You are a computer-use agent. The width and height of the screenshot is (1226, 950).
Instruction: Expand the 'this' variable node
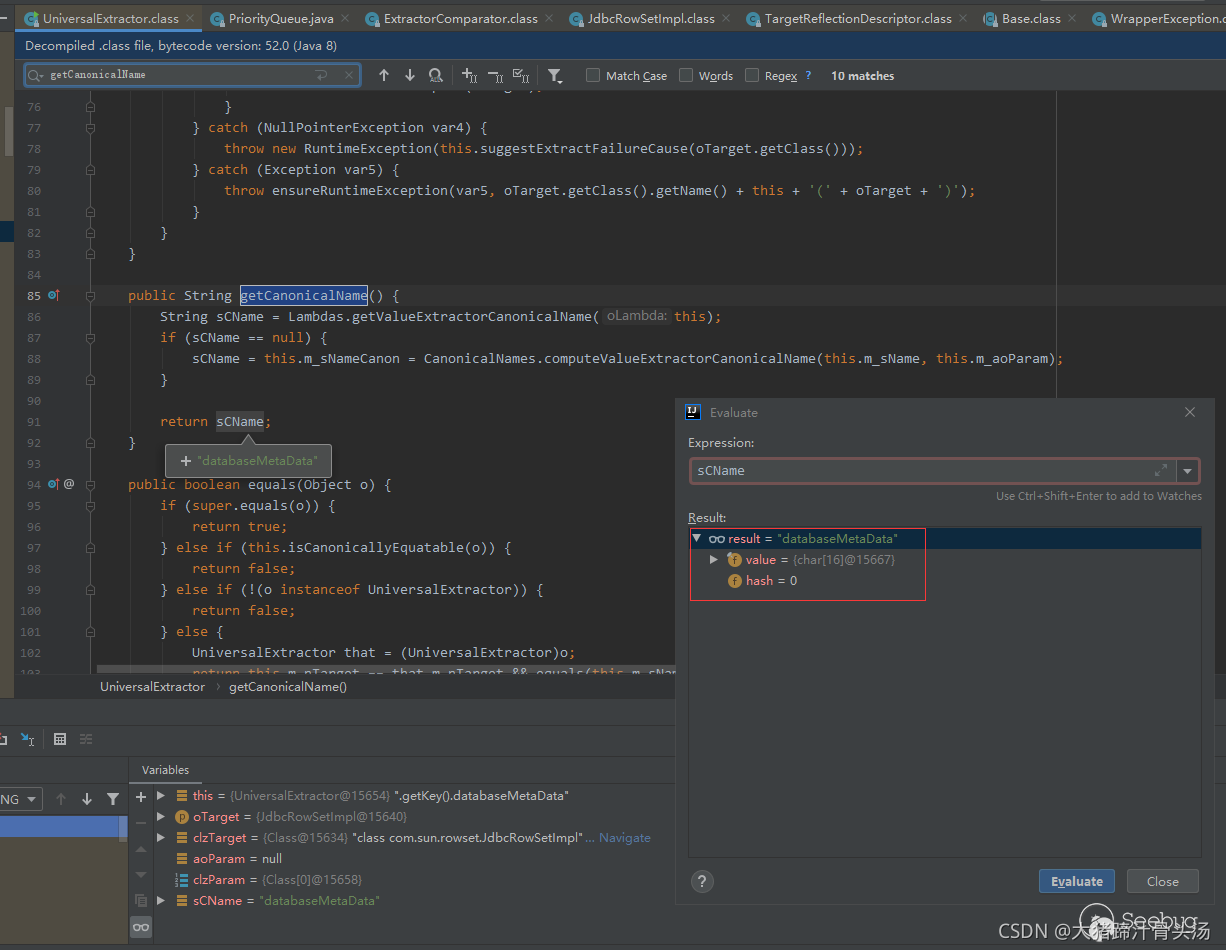[x=162, y=796]
